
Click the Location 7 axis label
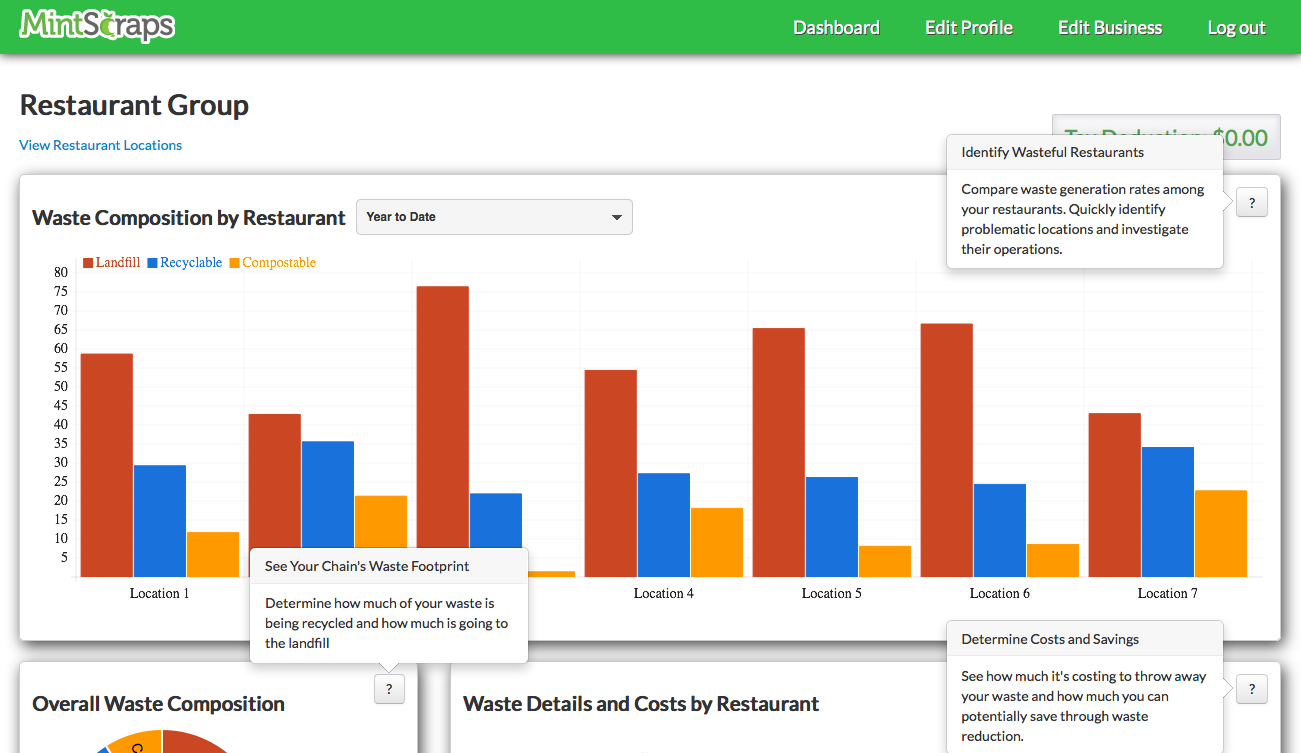[x=1168, y=594]
